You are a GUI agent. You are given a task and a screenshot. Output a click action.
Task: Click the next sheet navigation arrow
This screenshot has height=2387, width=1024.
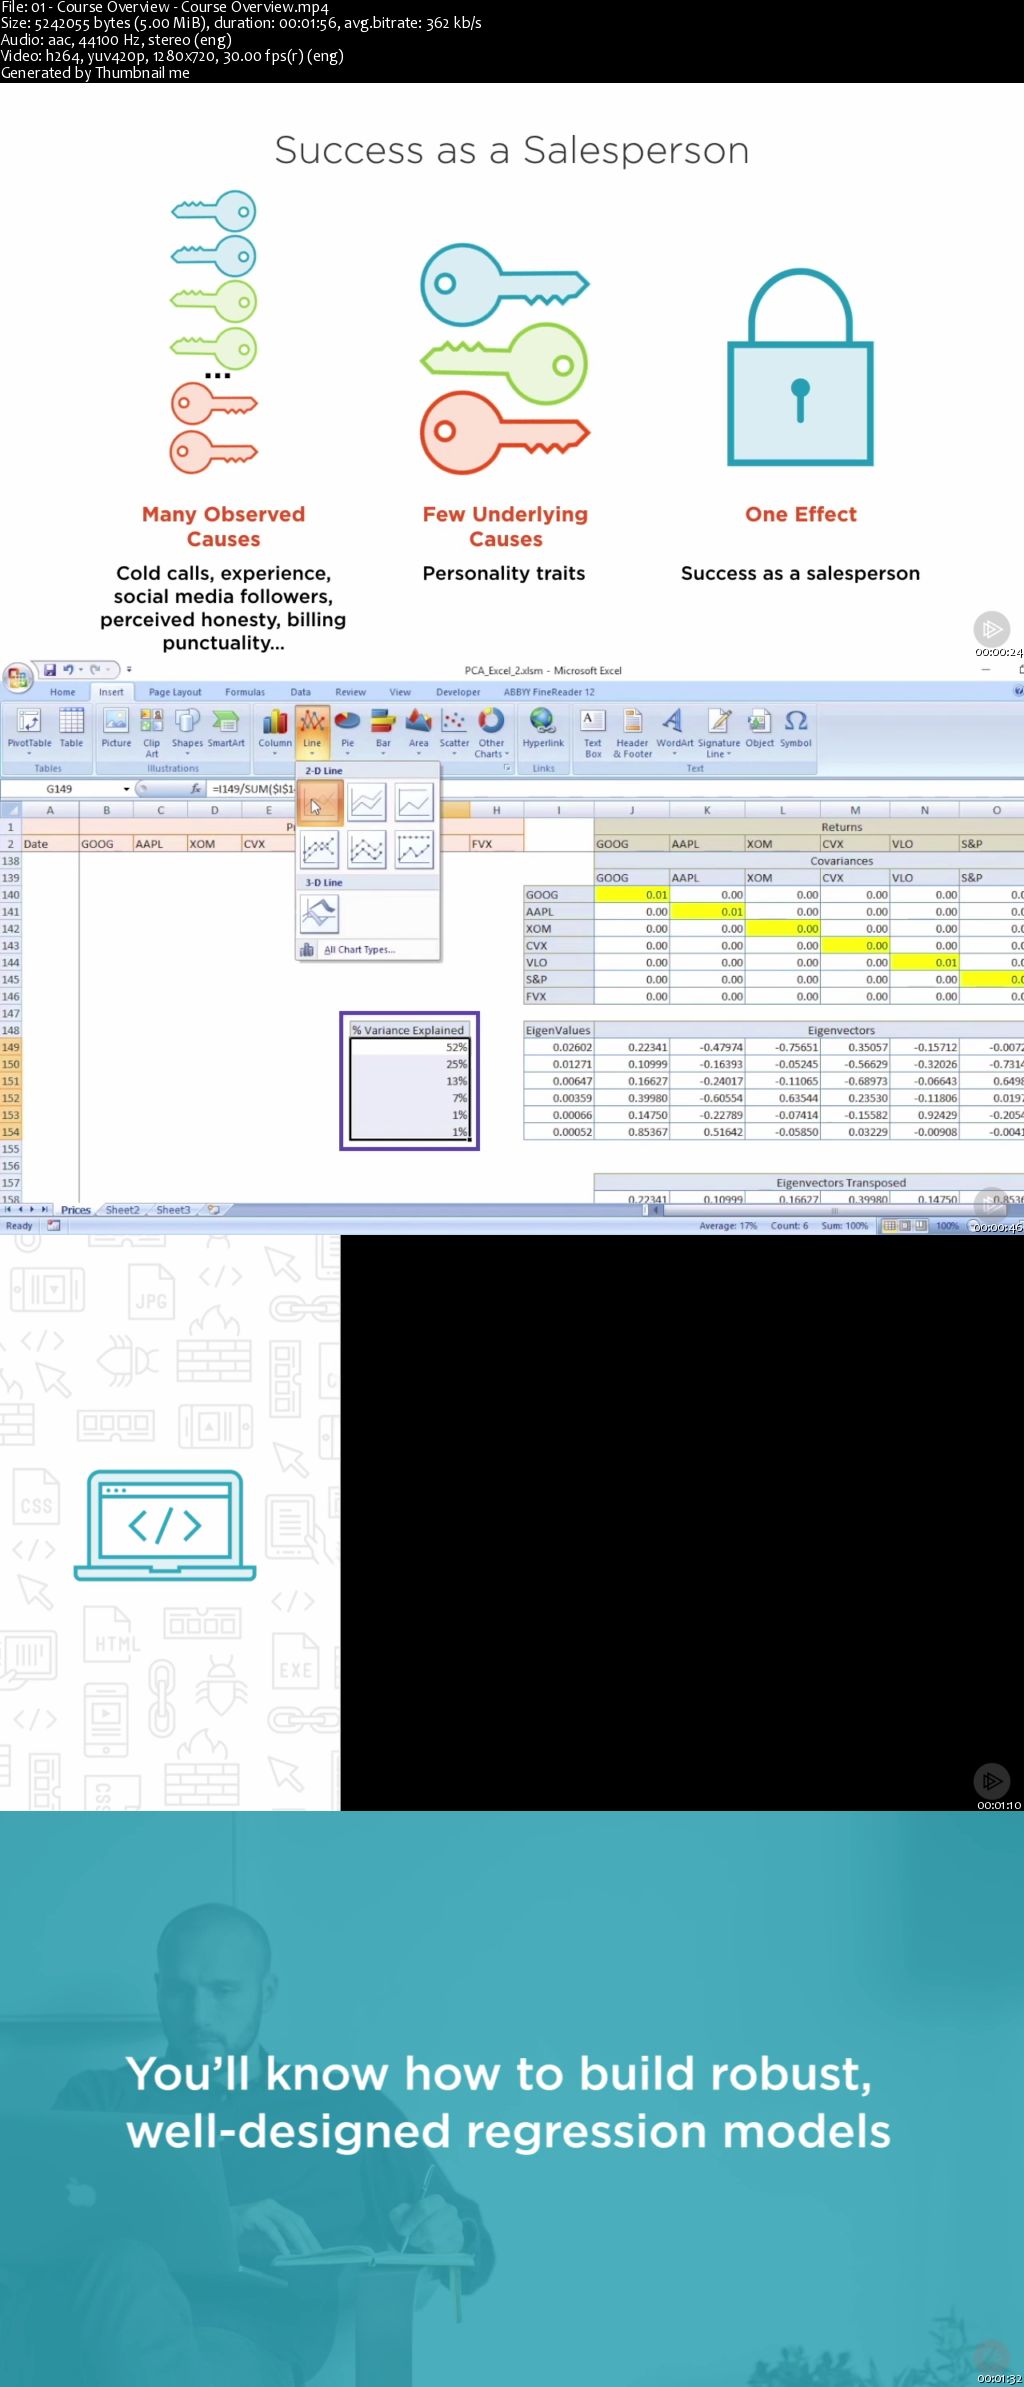pyautogui.click(x=32, y=1210)
